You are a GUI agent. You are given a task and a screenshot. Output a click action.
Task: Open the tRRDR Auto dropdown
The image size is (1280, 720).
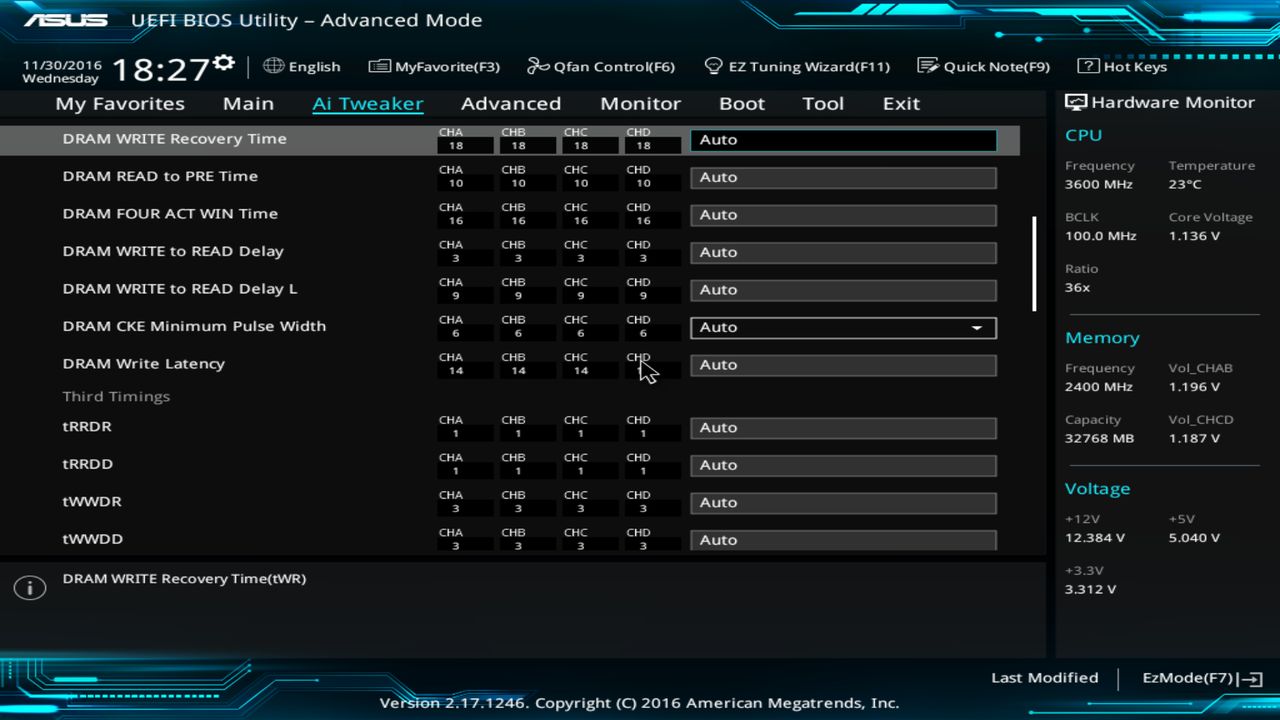tap(843, 427)
